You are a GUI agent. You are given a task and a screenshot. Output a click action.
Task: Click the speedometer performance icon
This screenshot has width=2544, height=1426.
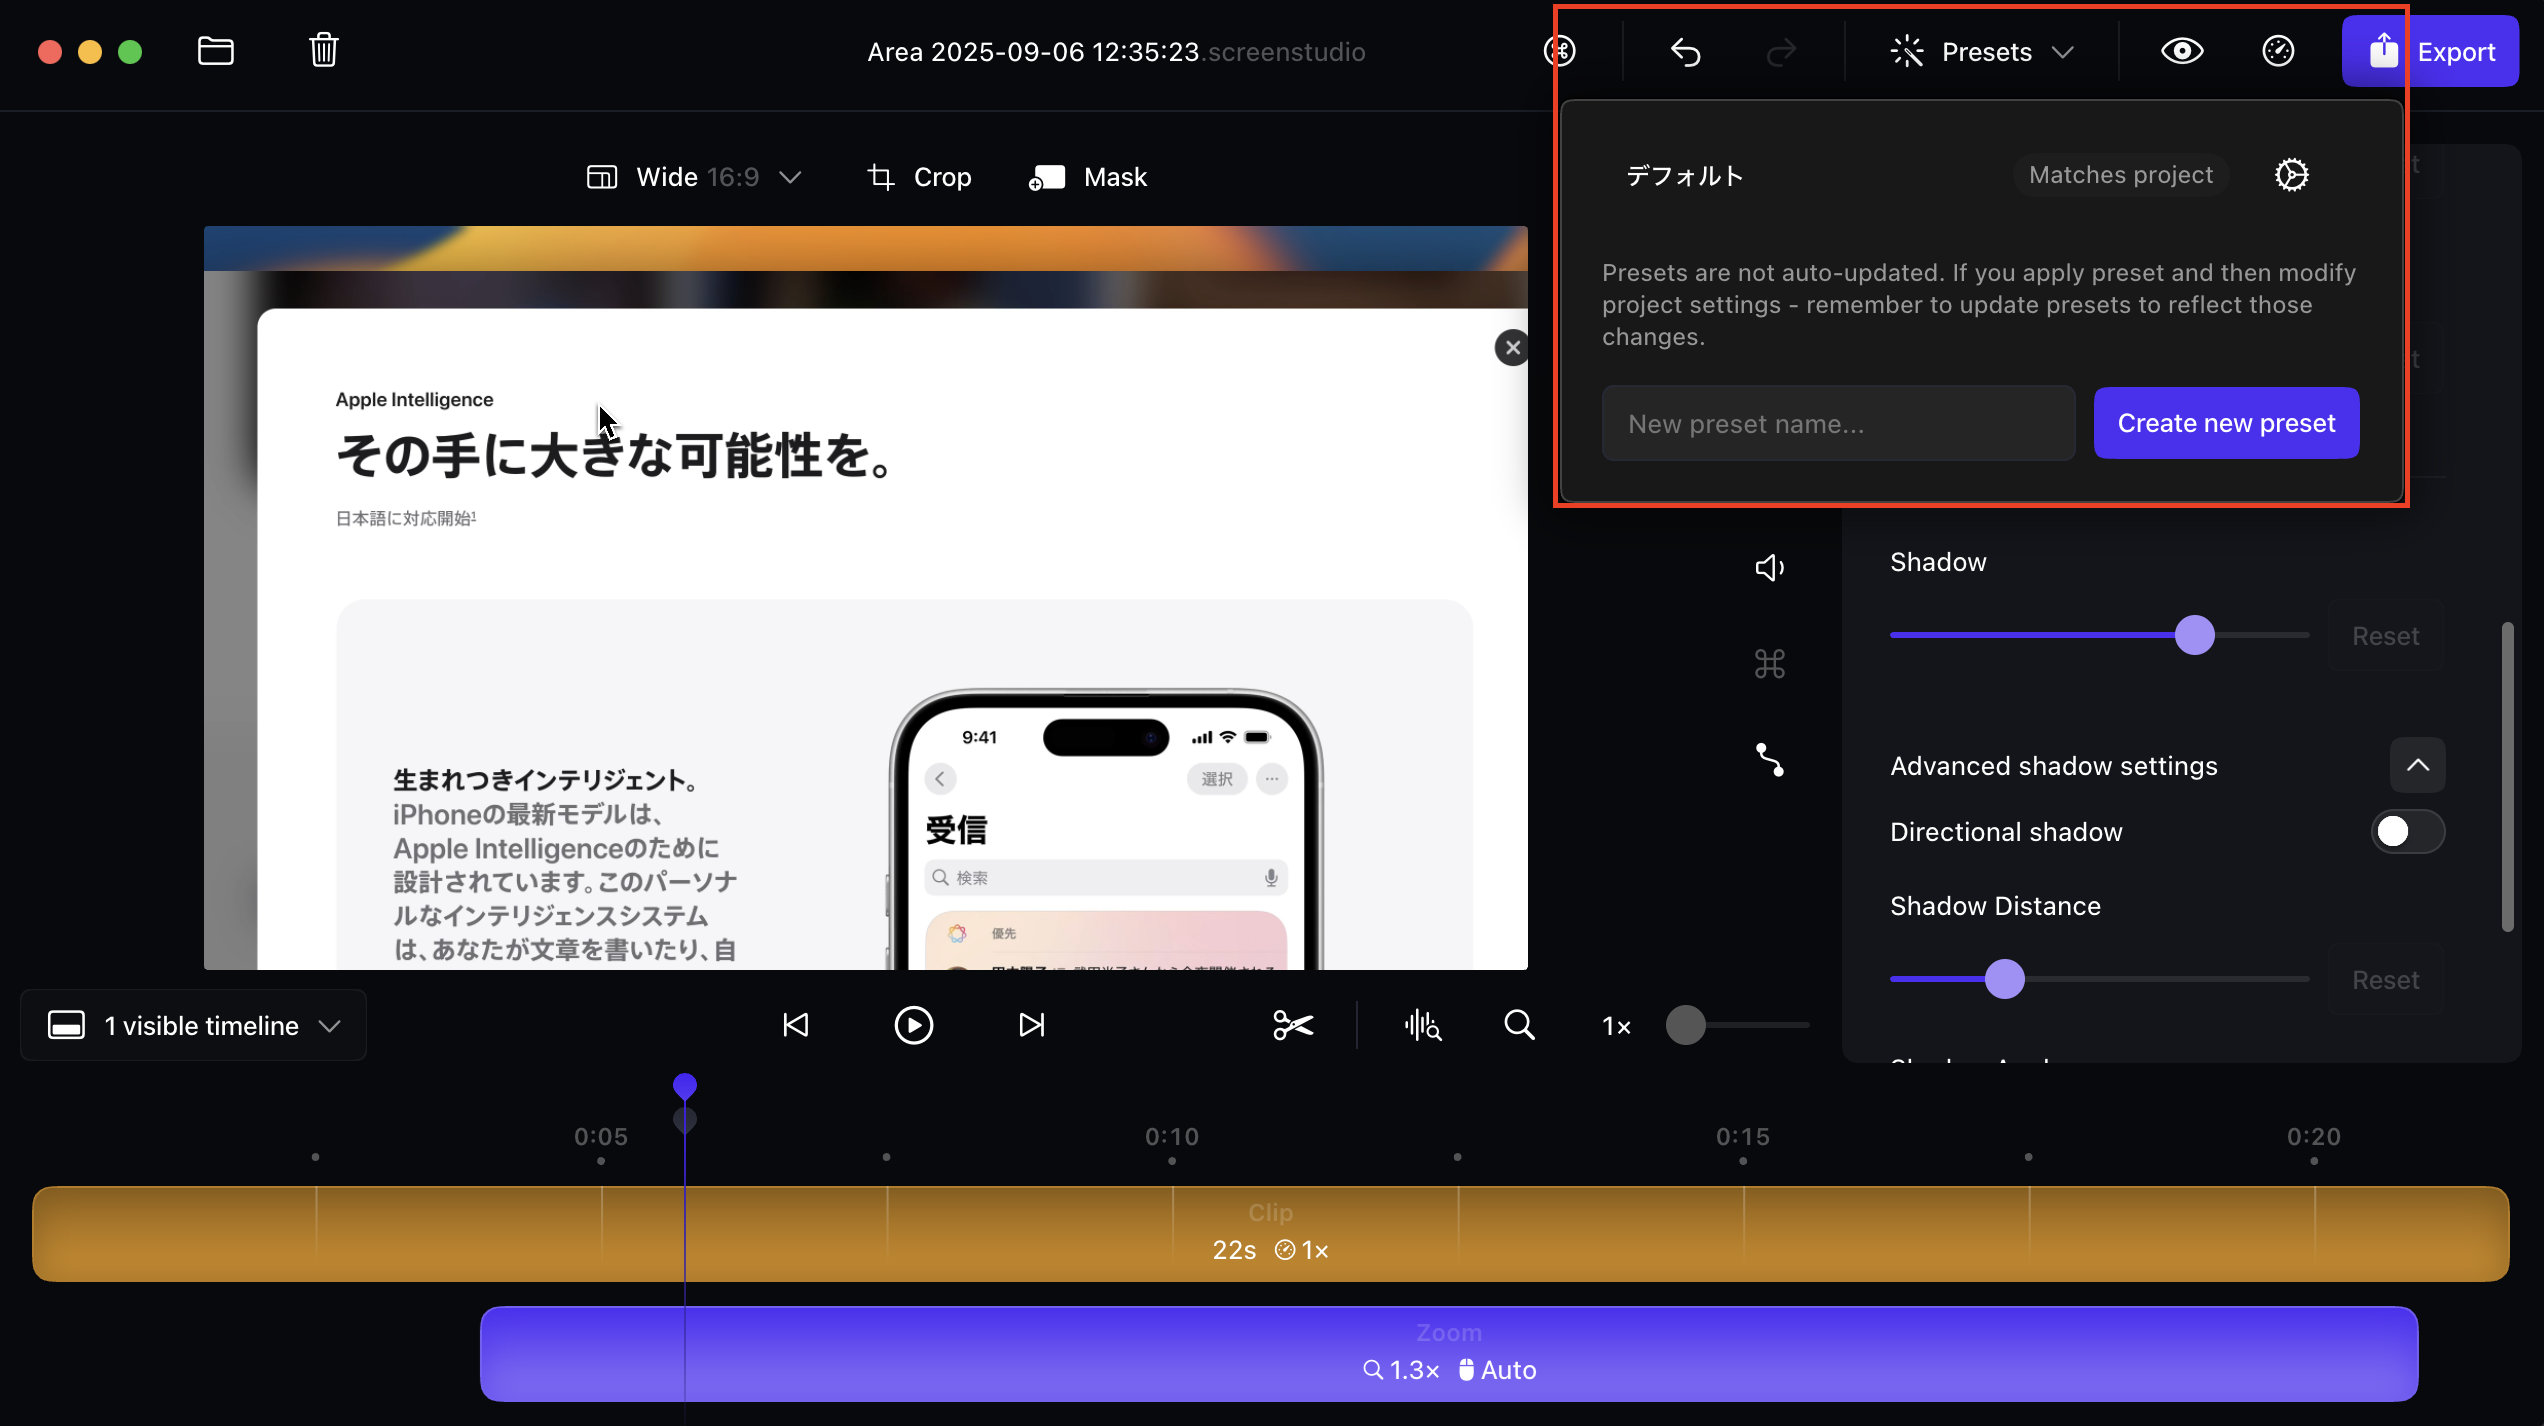[2278, 51]
